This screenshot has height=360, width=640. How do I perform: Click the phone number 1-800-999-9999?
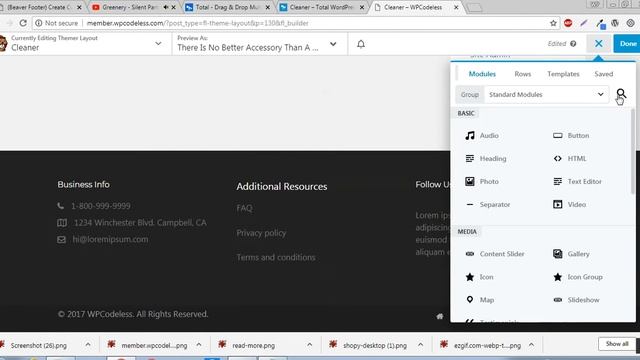(101, 206)
